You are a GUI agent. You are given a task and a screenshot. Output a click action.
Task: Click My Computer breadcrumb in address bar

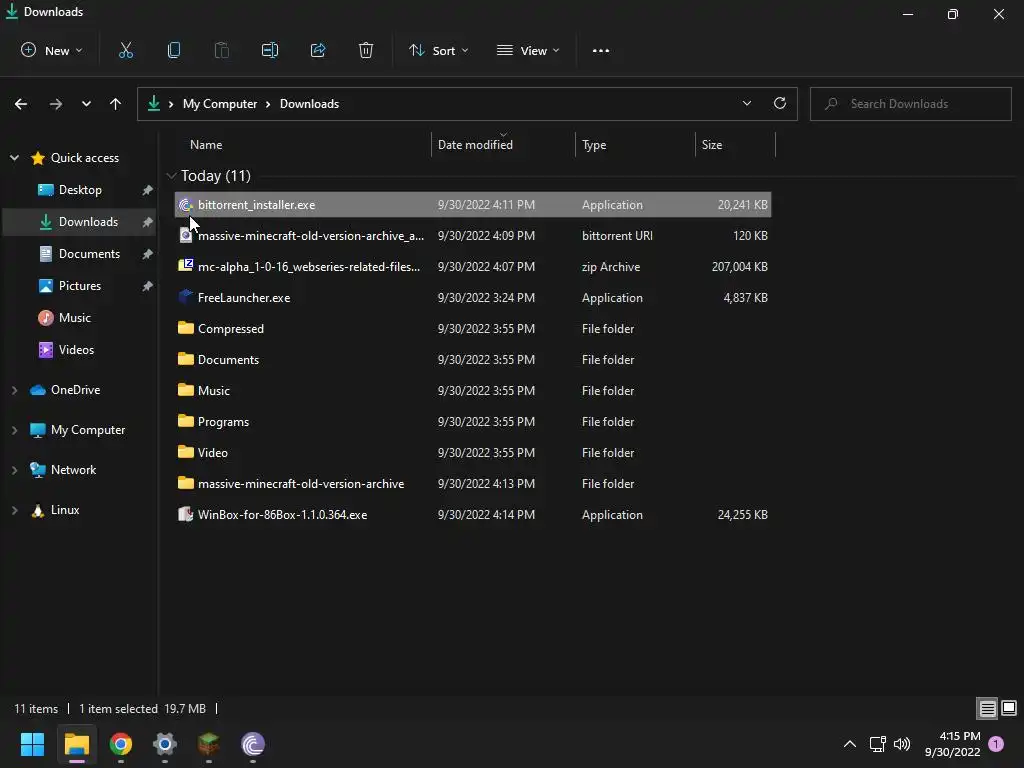point(219,104)
